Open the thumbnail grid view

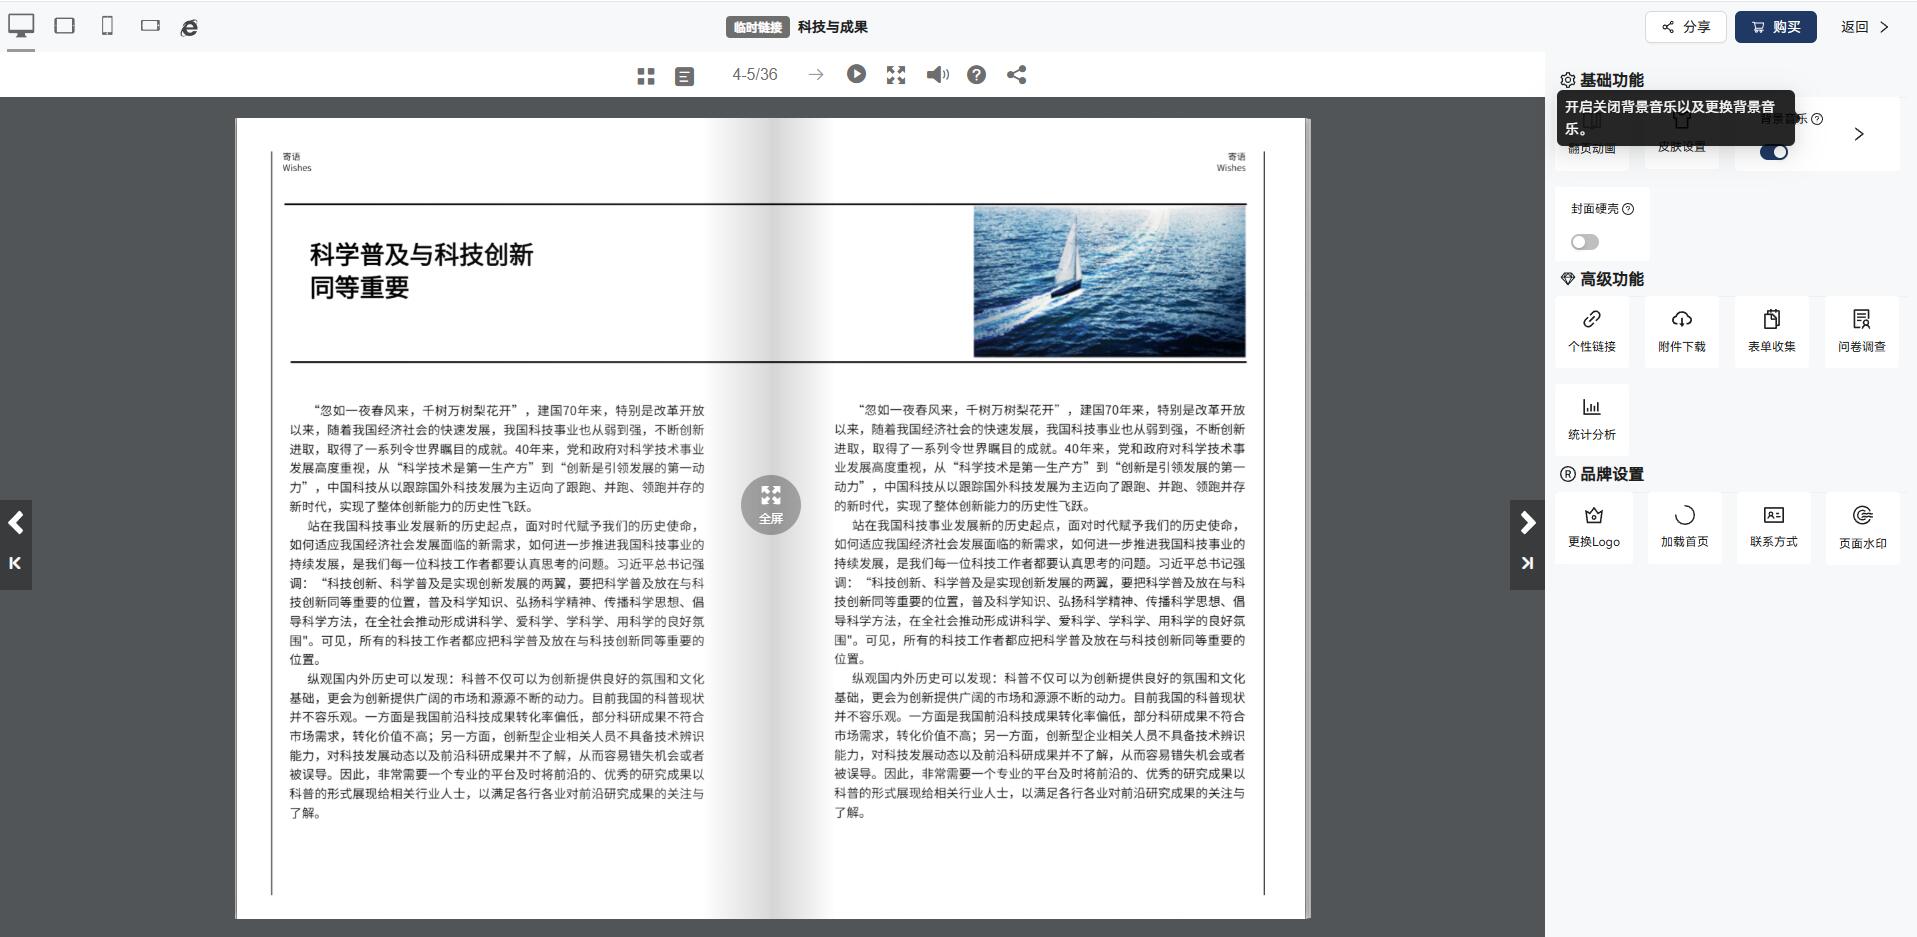click(x=646, y=76)
